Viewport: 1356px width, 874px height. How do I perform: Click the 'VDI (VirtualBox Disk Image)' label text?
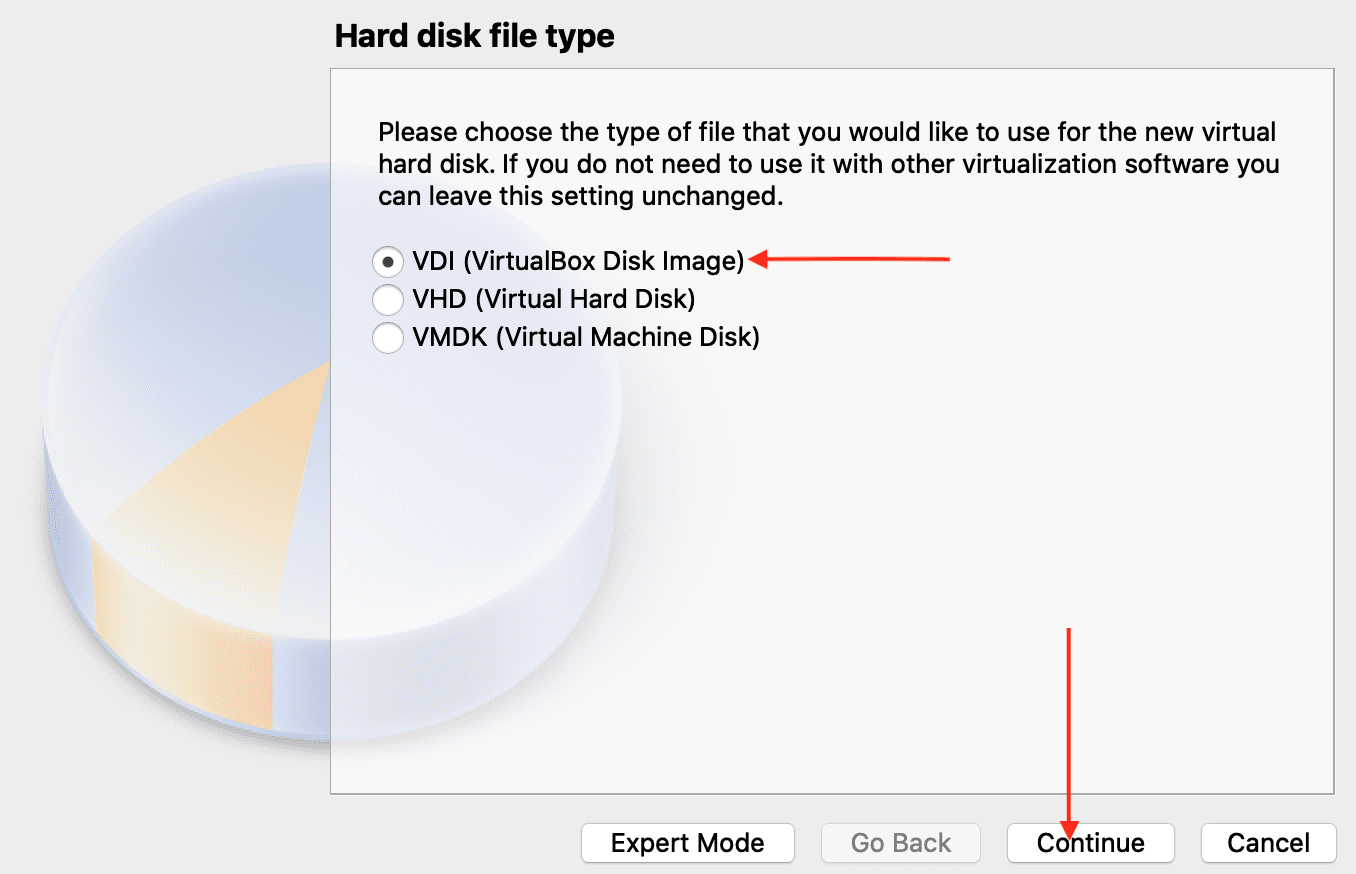tap(578, 261)
